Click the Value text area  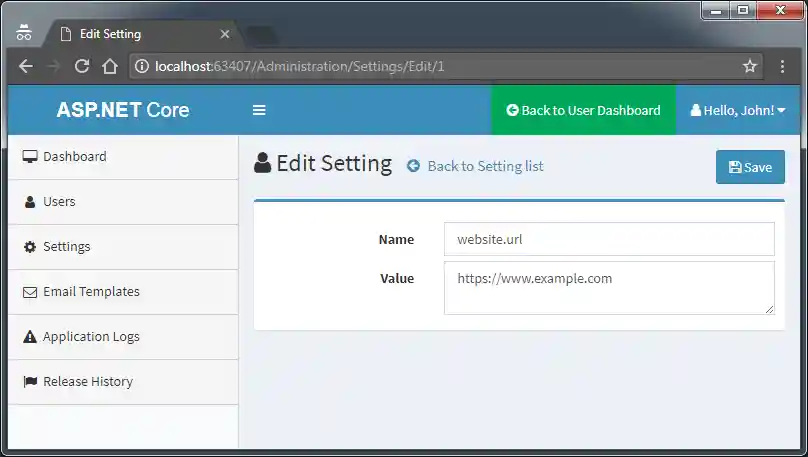click(x=609, y=288)
